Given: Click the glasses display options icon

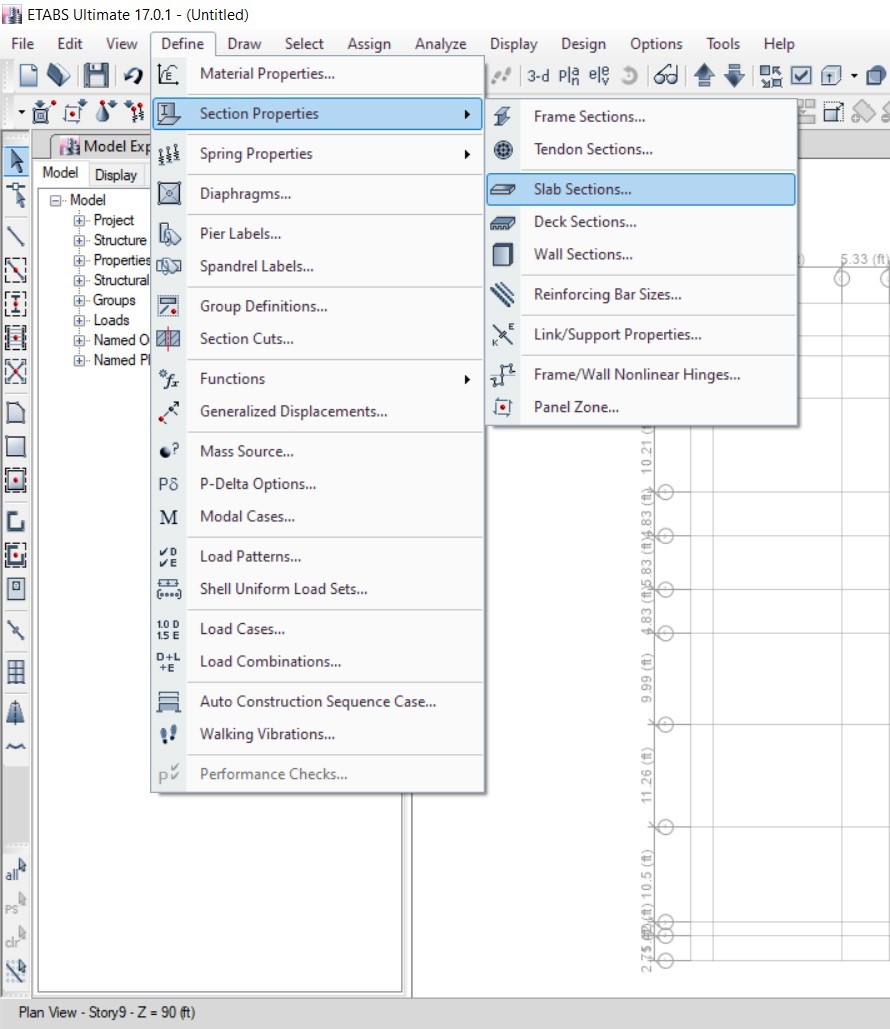Looking at the screenshot, I should coord(665,76).
